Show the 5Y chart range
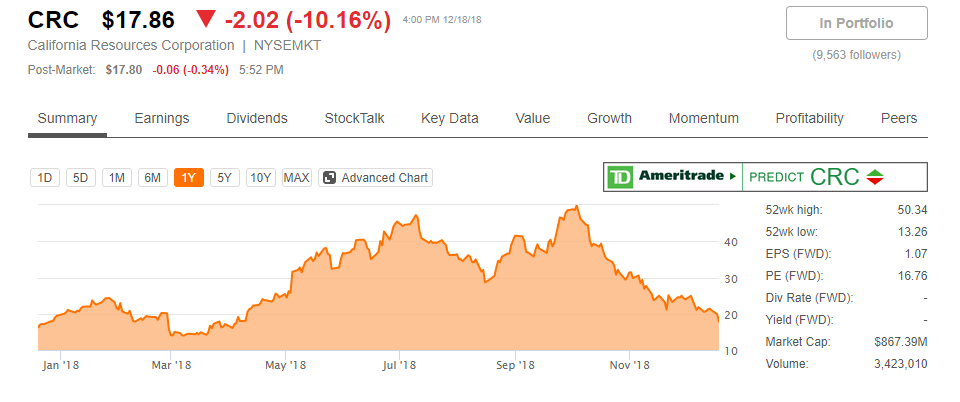The image size is (960, 402). coord(225,178)
